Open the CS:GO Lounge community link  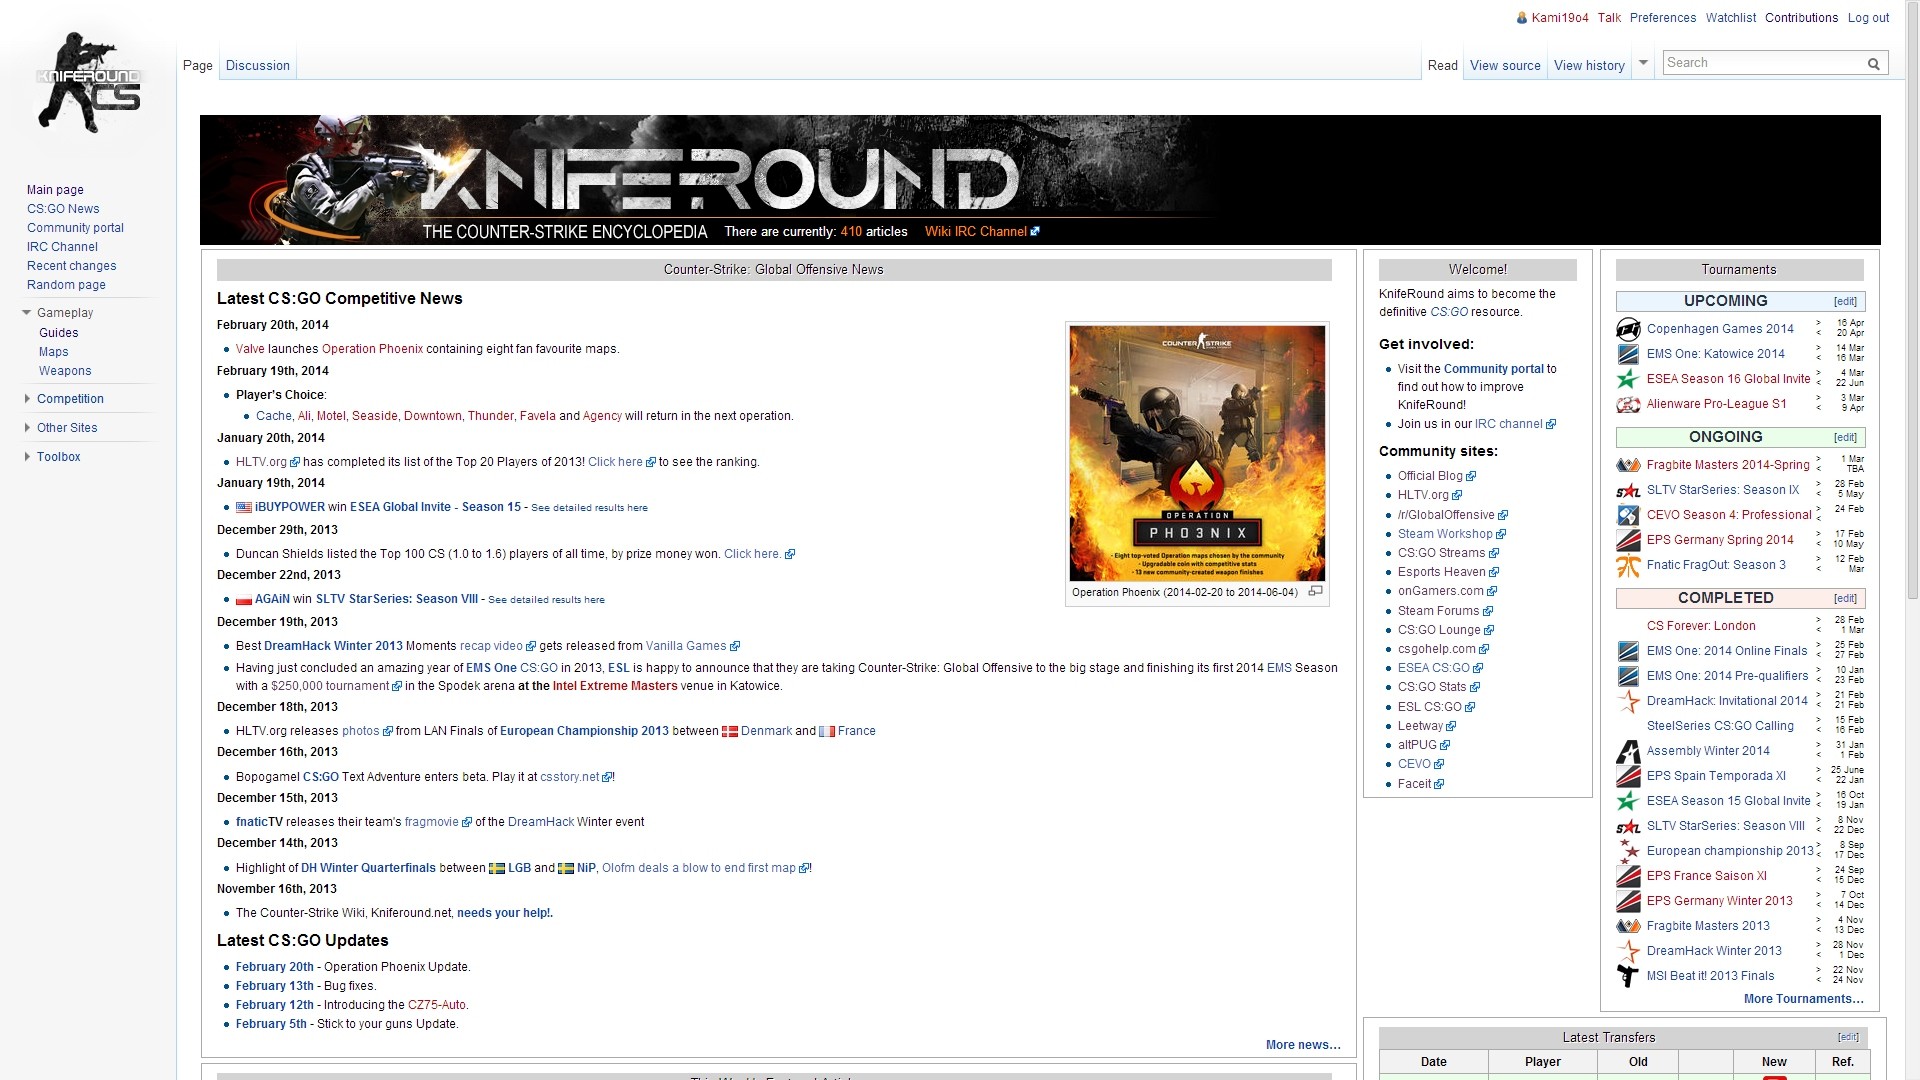(1439, 630)
